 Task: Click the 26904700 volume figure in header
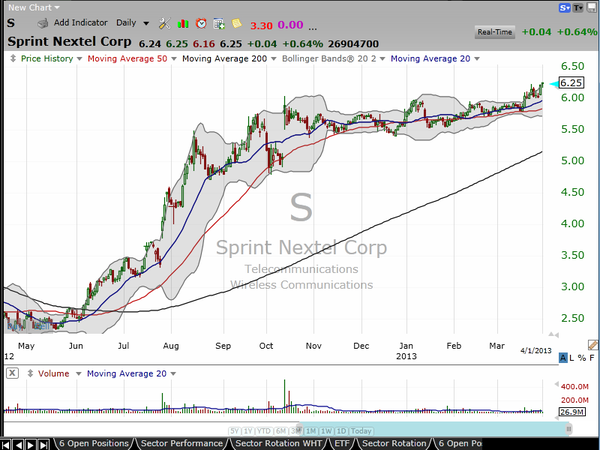click(x=353, y=44)
